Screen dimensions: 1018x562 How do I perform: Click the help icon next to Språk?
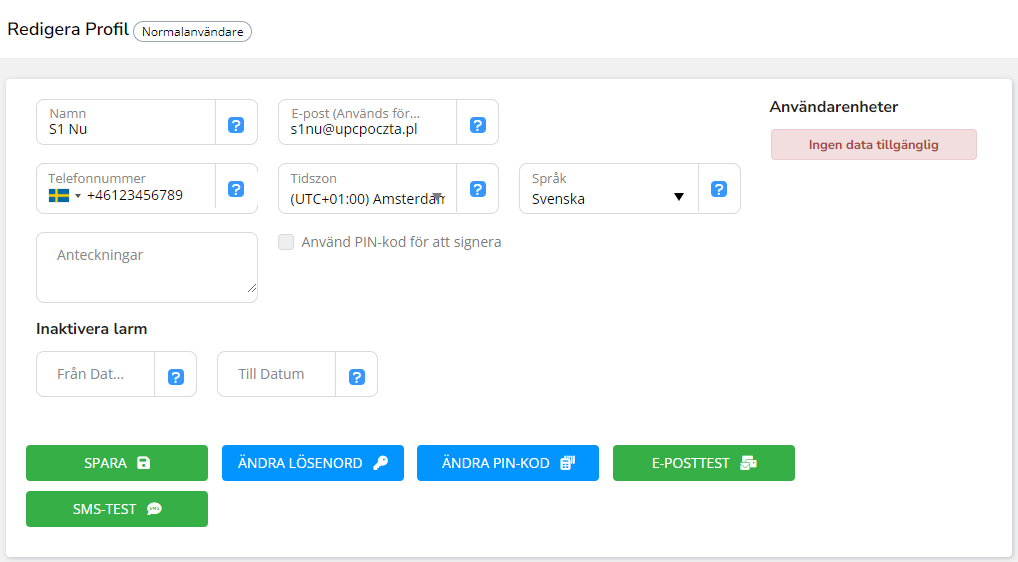coord(719,189)
